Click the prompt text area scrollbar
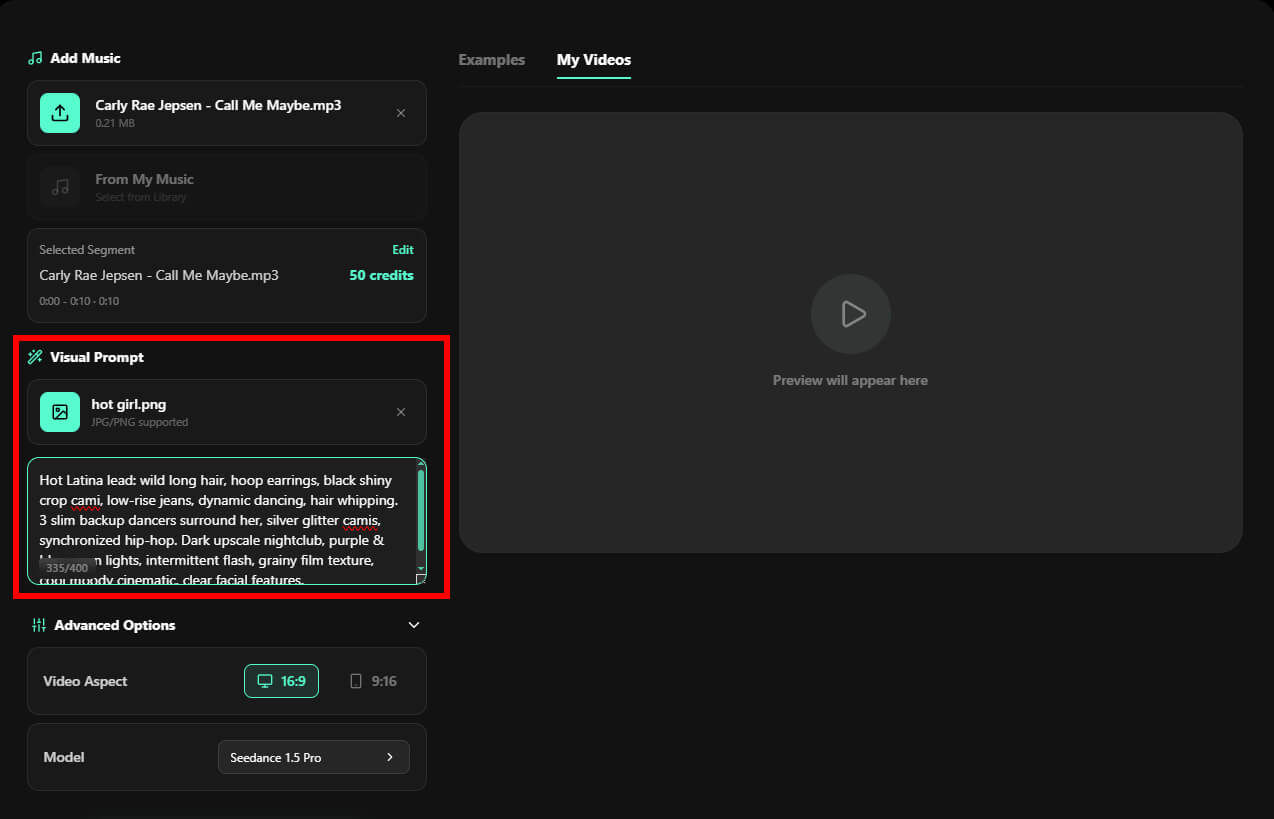Viewport: 1274px width, 819px height. 421,510
